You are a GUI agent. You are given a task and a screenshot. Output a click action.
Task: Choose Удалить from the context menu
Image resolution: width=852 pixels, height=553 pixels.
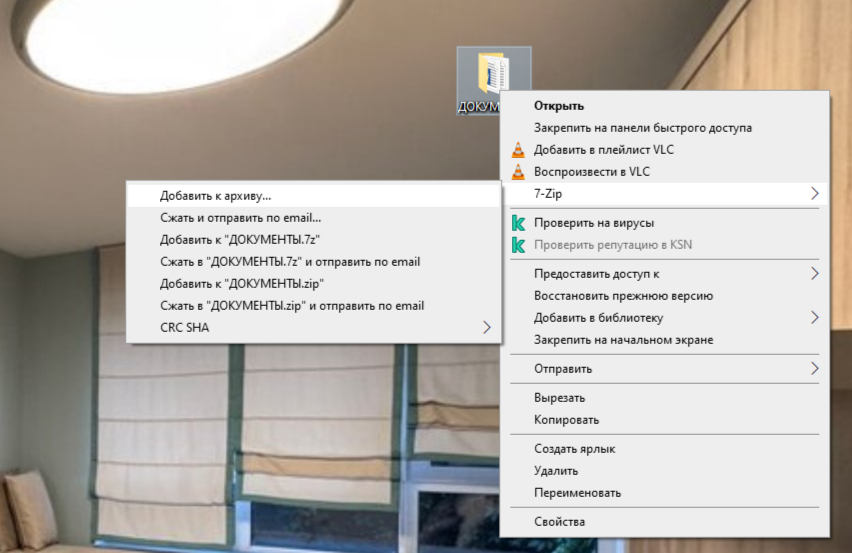[664, 471]
